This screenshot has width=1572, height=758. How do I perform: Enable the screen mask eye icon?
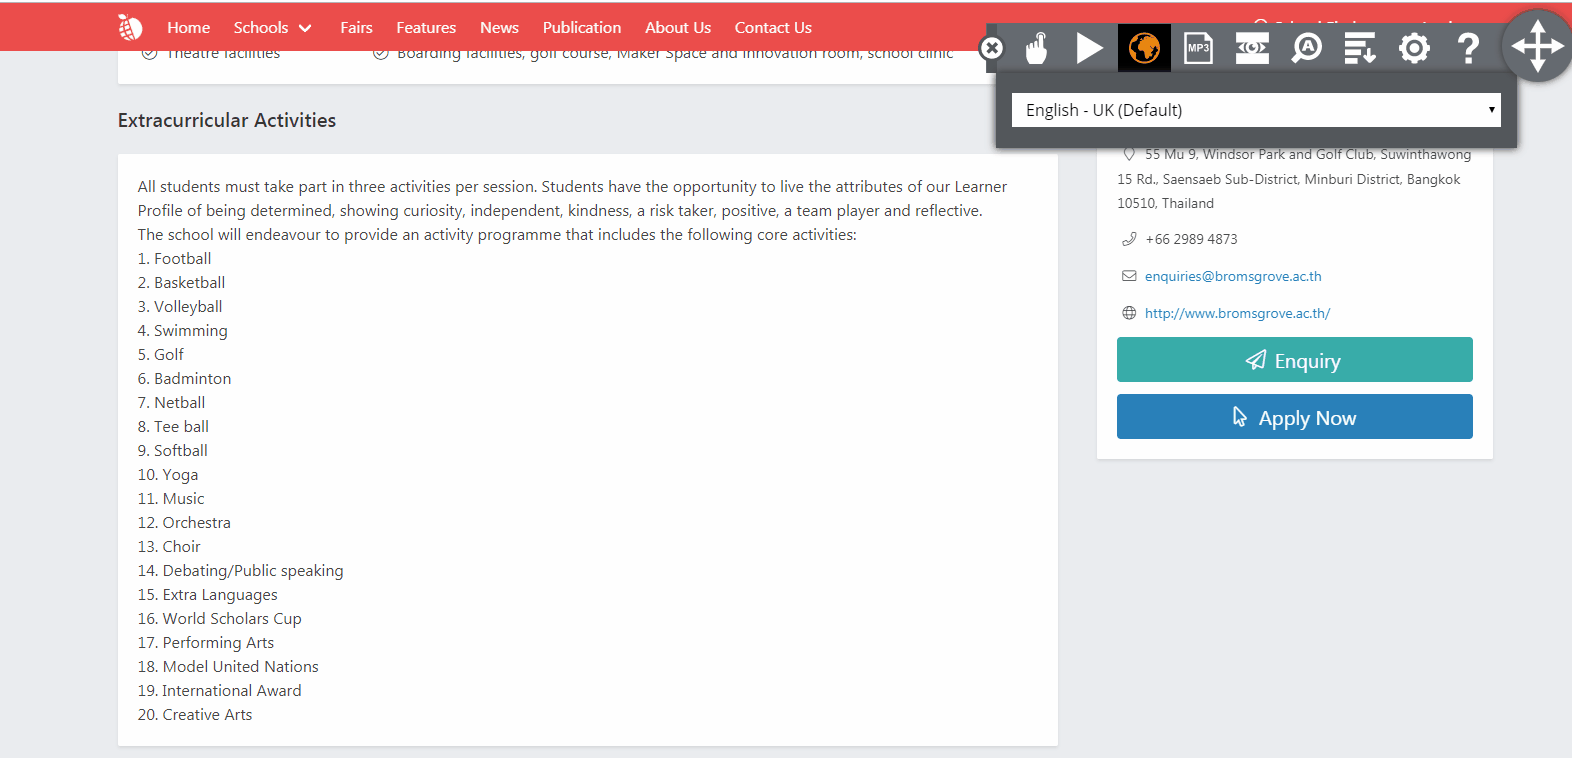point(1252,48)
